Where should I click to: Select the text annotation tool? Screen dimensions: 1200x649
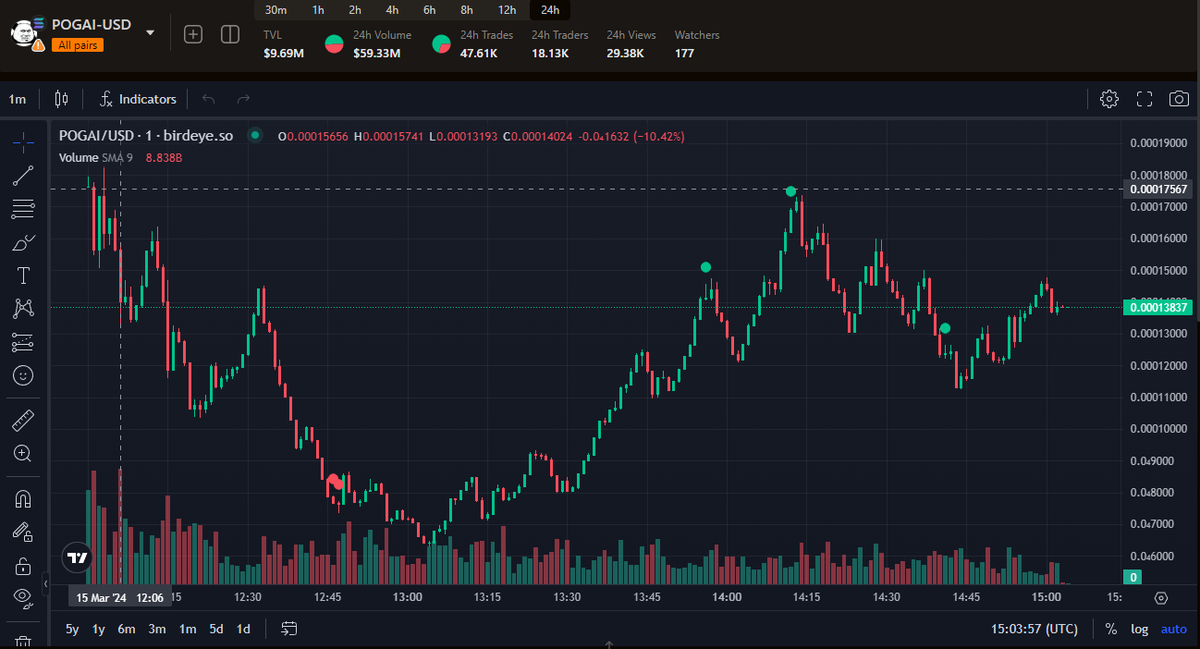pyautogui.click(x=22, y=275)
